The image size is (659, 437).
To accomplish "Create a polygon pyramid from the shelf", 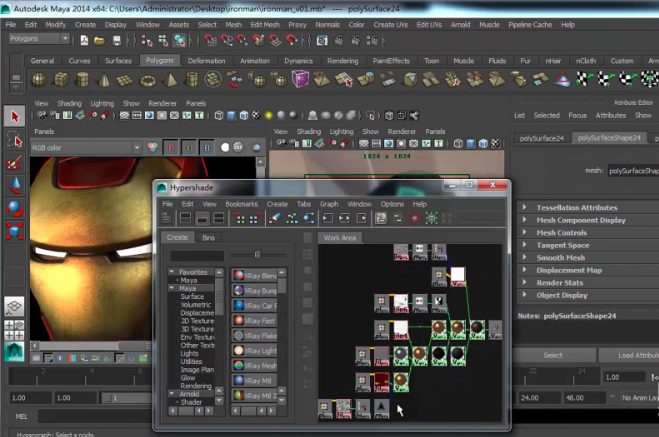I will pos(170,79).
